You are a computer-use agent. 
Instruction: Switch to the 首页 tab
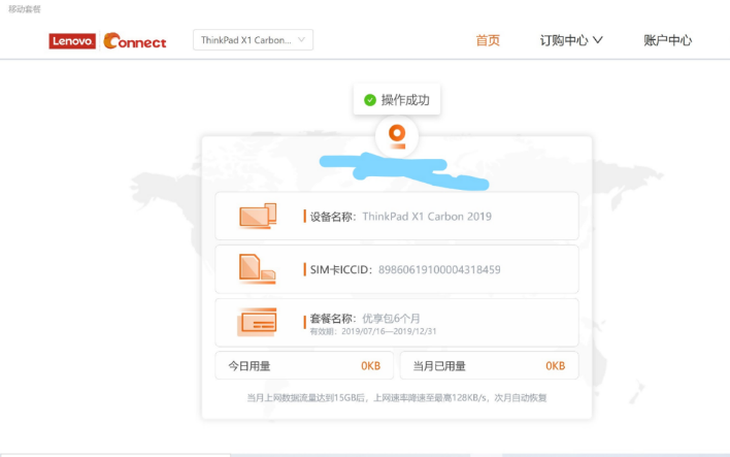tap(488, 41)
